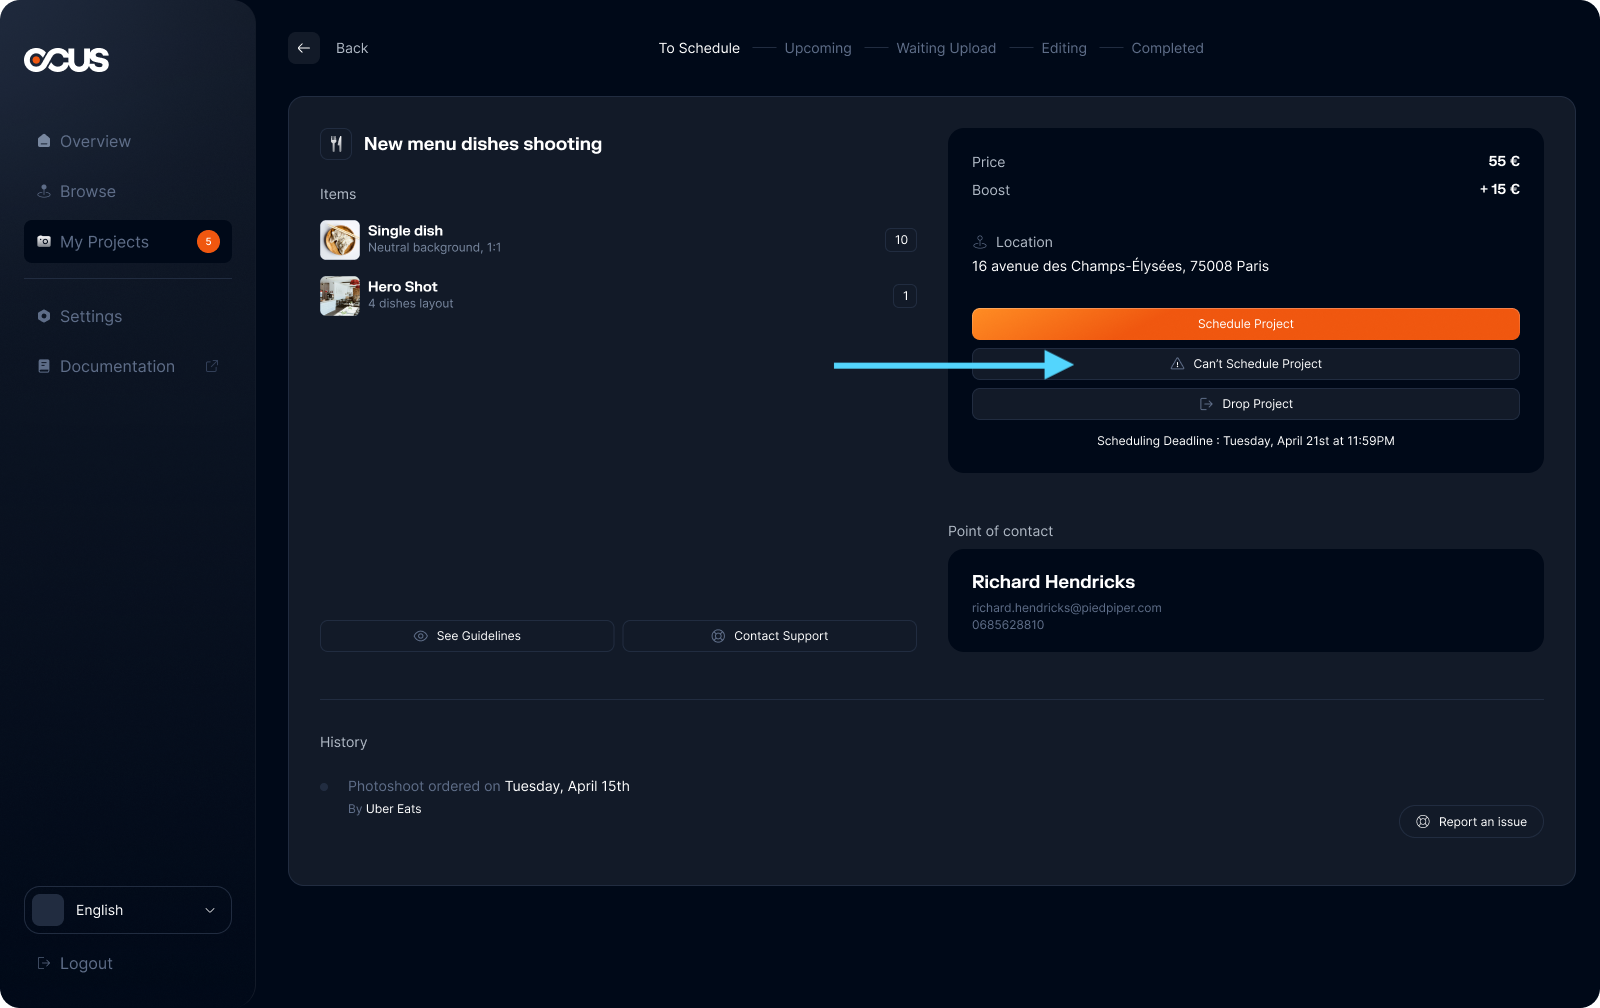Click the OCUS logo
Viewport: 1600px width, 1008px height.
pyautogui.click(x=67, y=60)
